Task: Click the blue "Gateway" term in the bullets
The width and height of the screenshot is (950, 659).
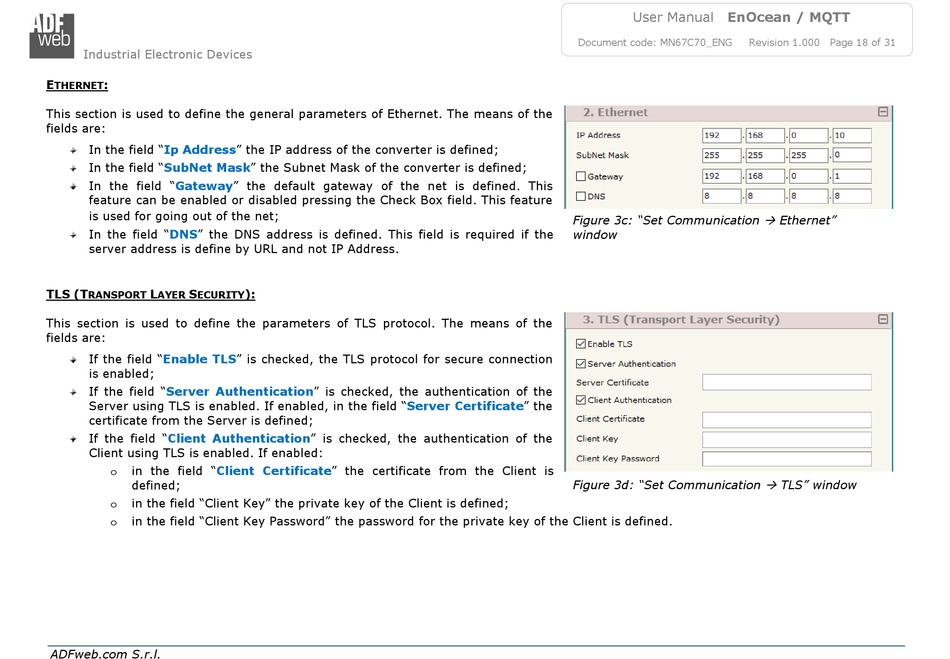Action: pos(204,186)
